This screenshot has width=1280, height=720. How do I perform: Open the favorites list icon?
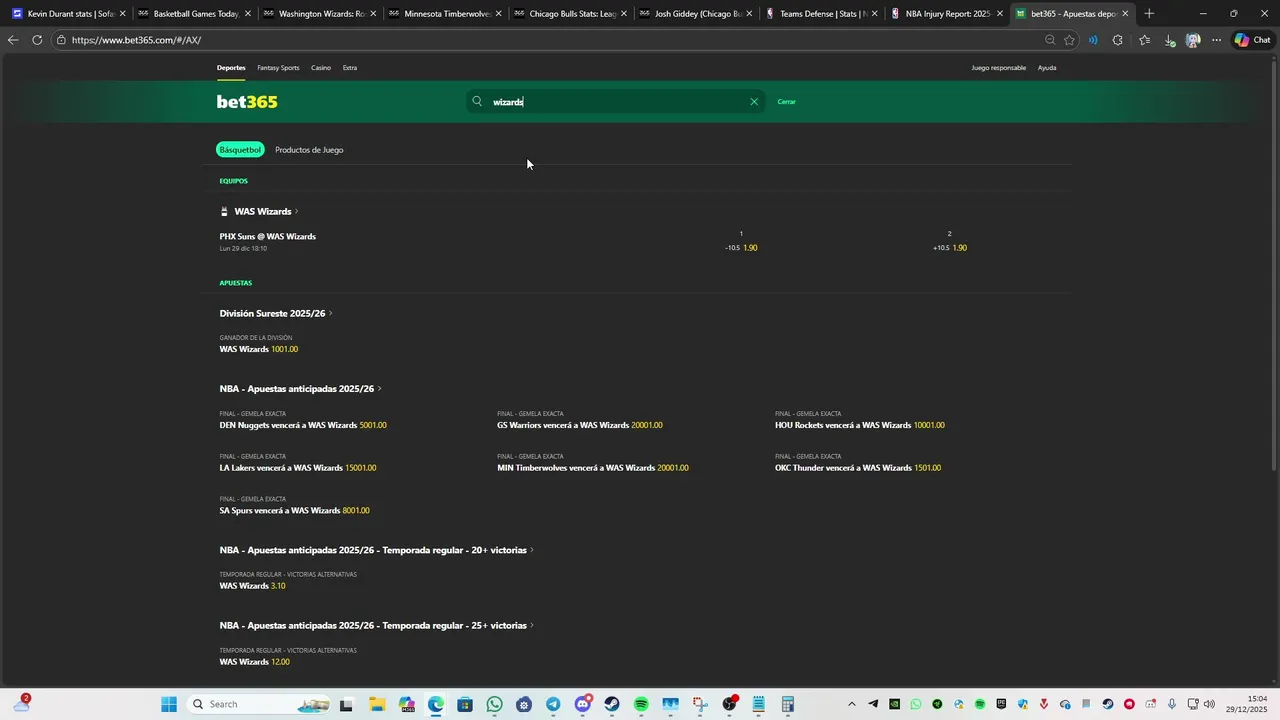coord(1144,40)
